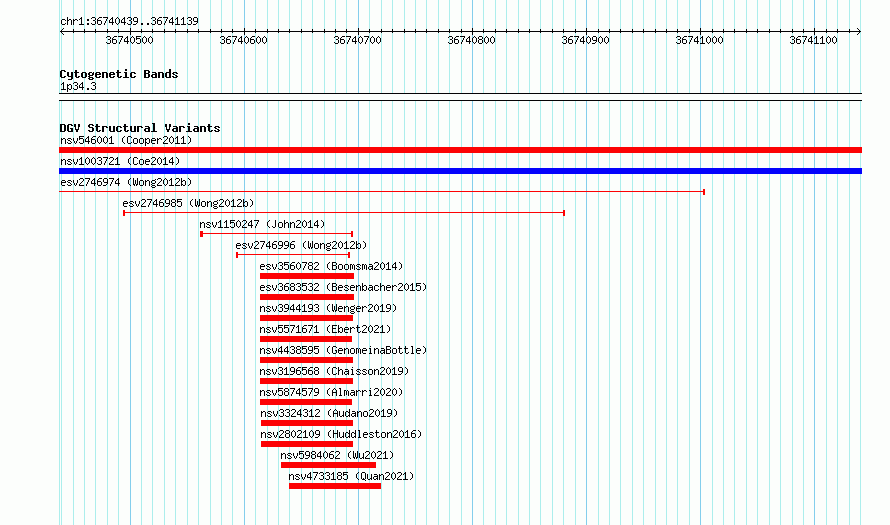Screen dimensions: 890x525
Task: Open nsv3196568 (Chaisson2019) label
Action: click(x=334, y=371)
